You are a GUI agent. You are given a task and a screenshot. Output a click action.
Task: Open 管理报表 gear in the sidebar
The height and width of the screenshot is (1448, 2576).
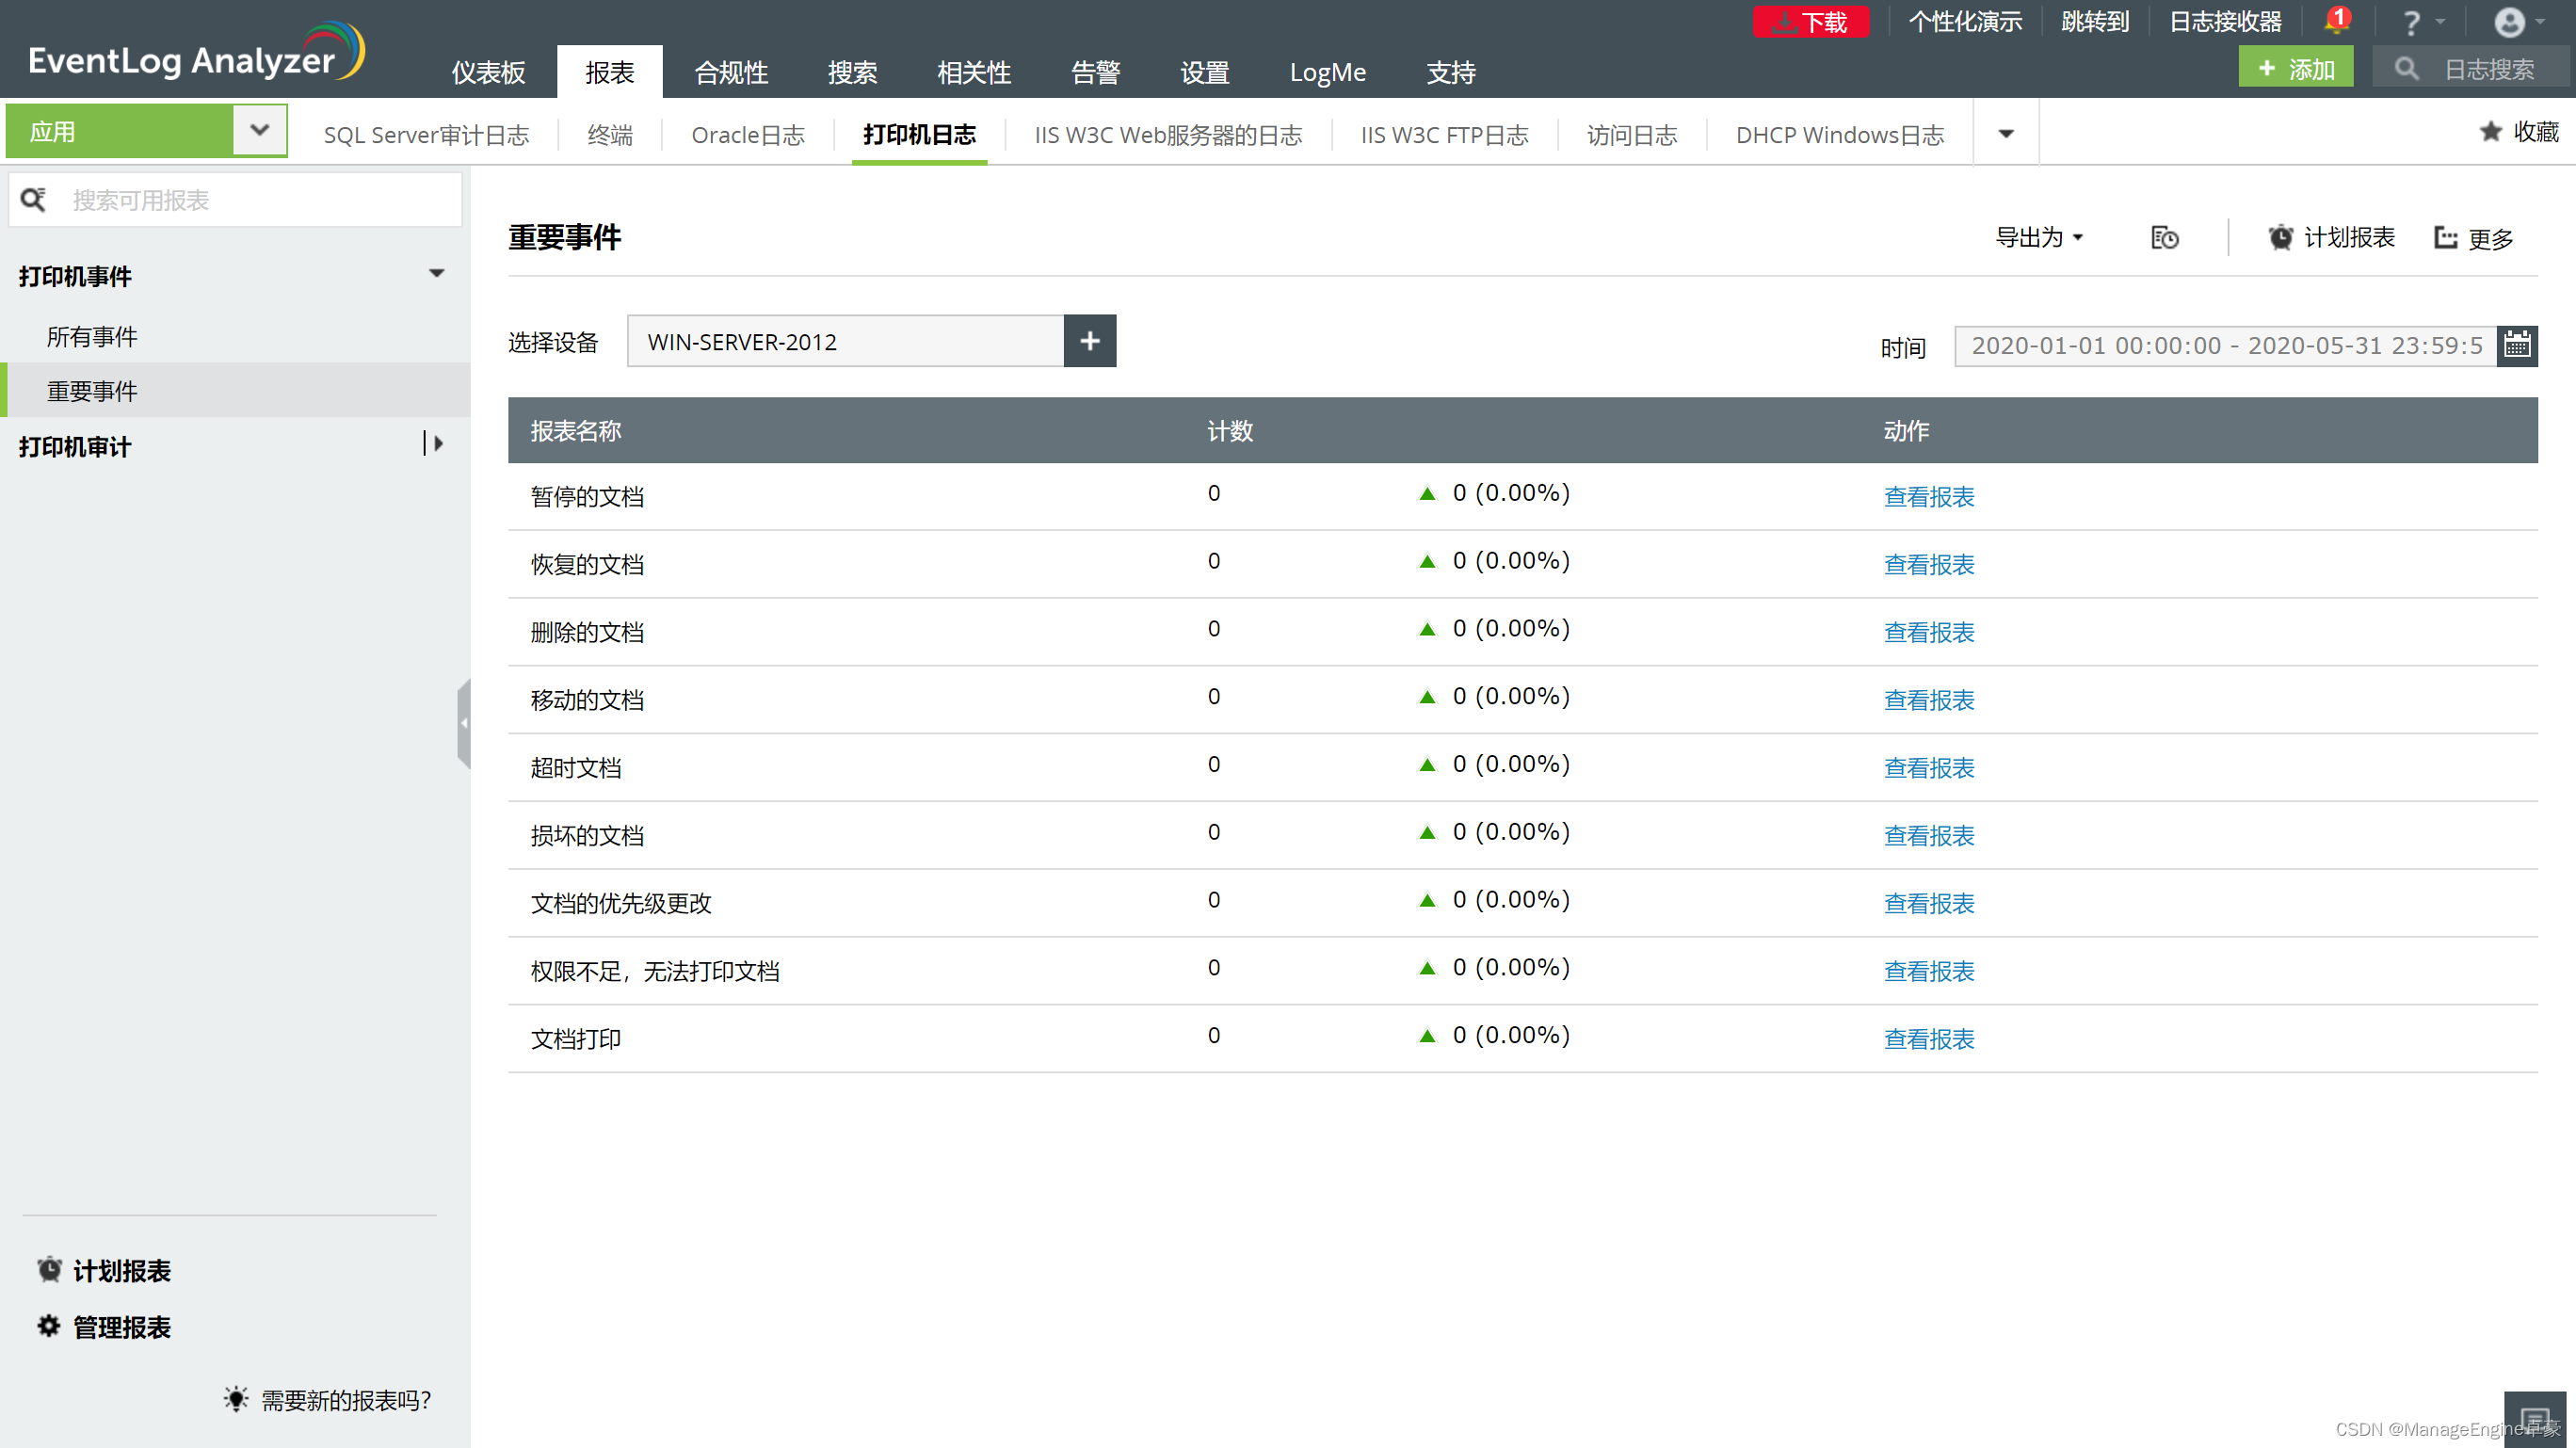point(104,1327)
